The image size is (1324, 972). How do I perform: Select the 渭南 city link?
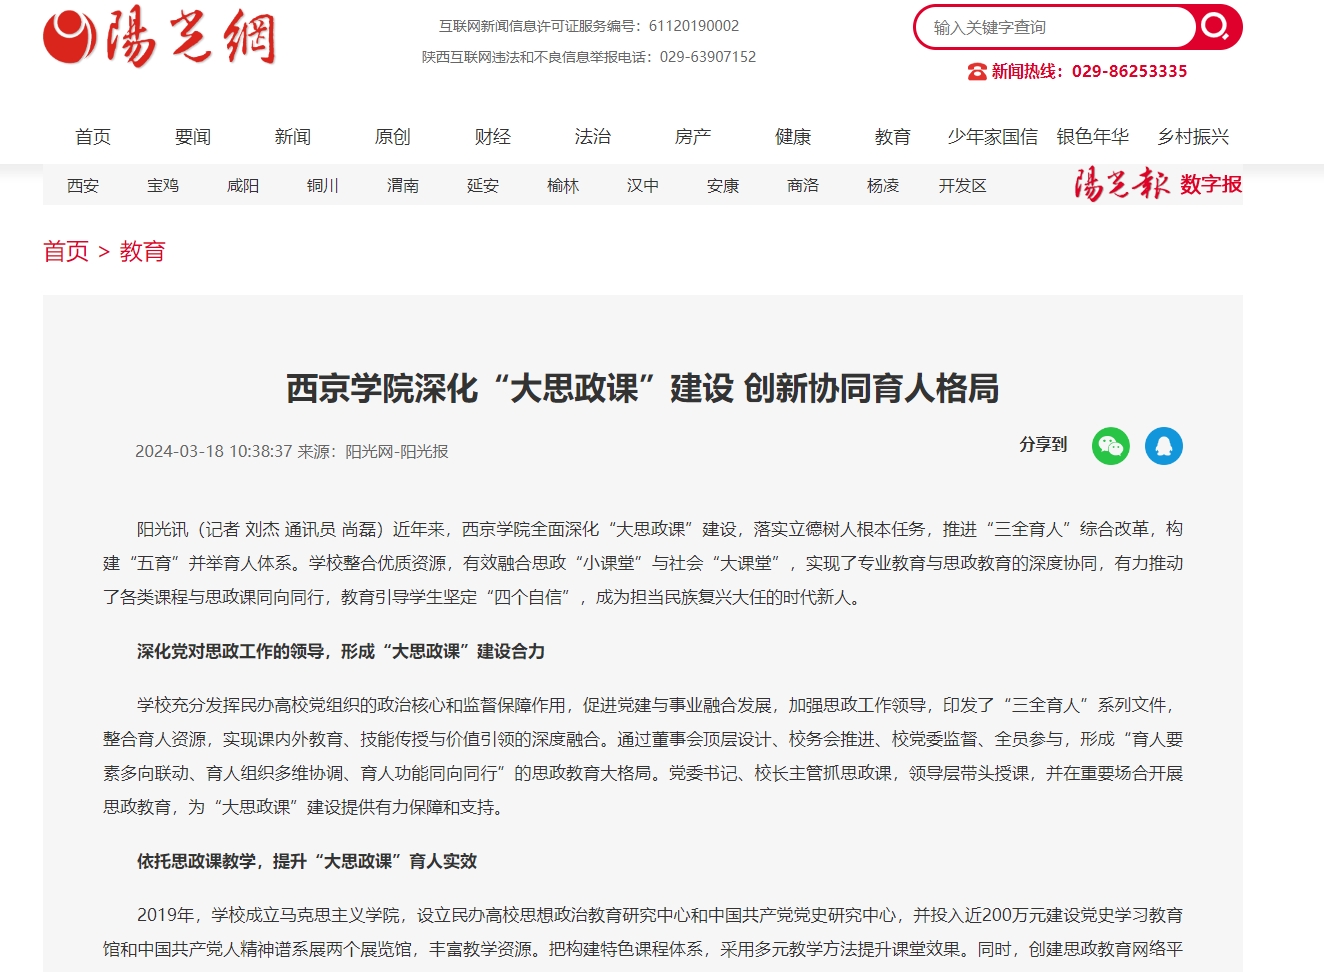click(x=403, y=186)
